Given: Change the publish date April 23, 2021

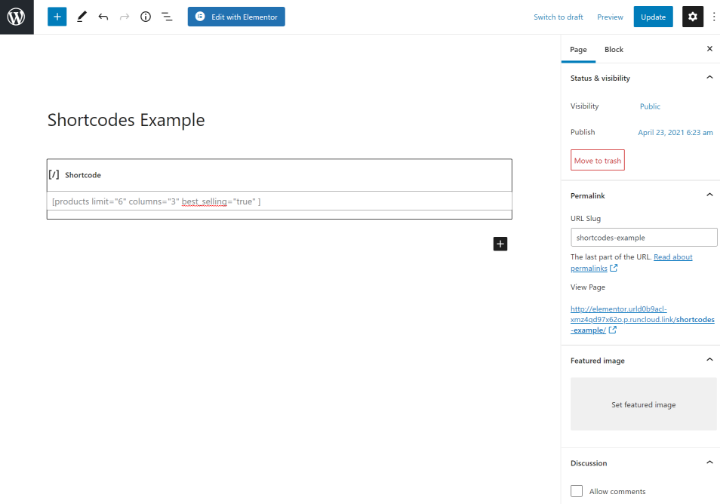Looking at the screenshot, I should (x=675, y=132).
